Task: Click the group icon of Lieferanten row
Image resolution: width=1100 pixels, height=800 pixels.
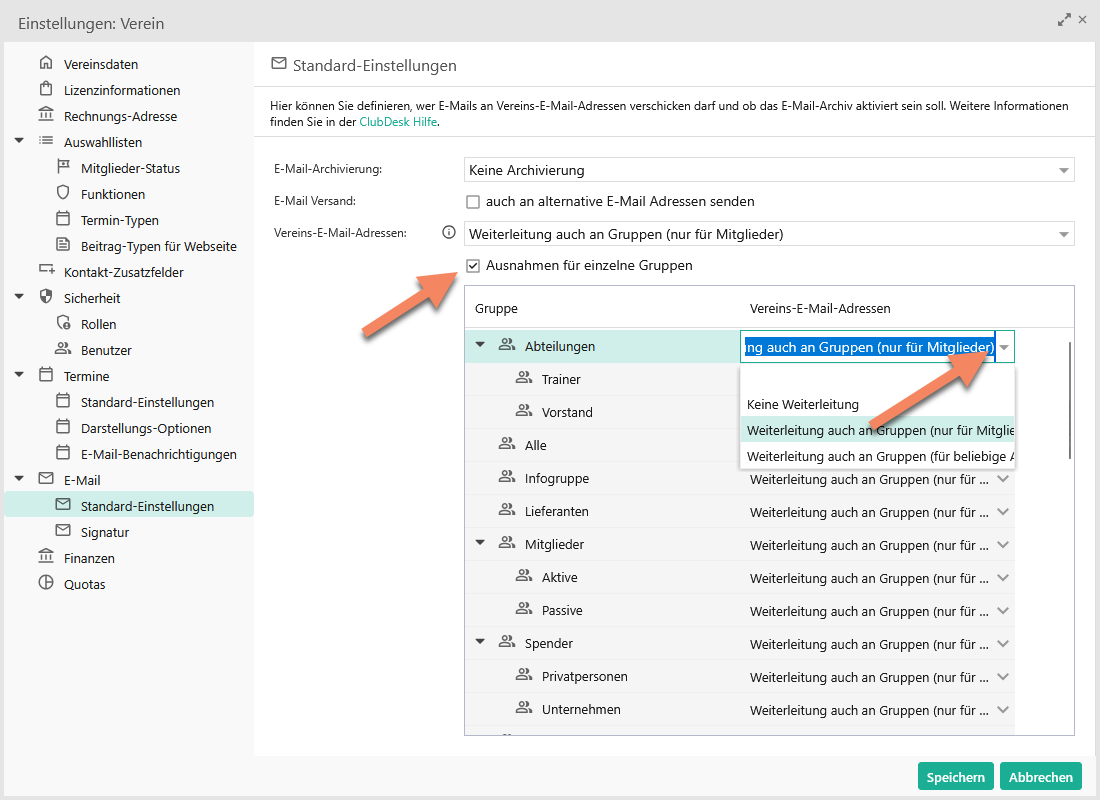Action: click(507, 509)
